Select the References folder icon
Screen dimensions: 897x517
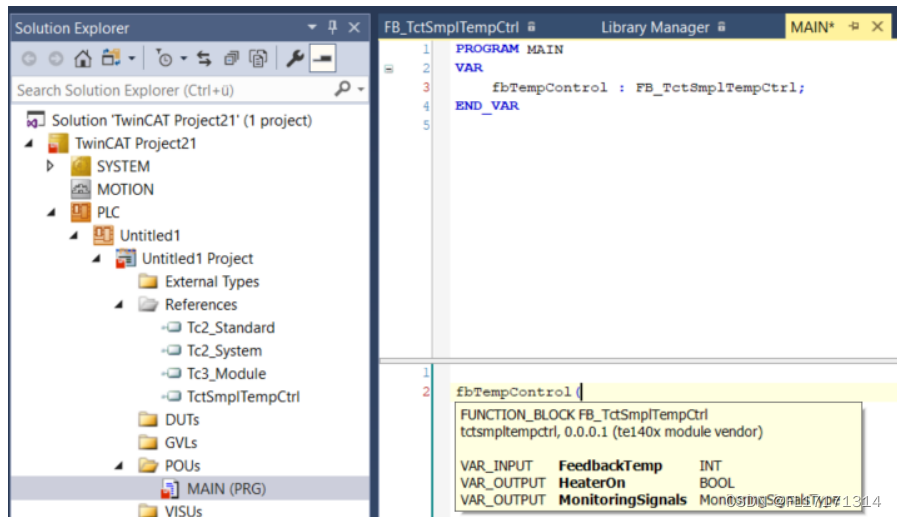(x=148, y=304)
